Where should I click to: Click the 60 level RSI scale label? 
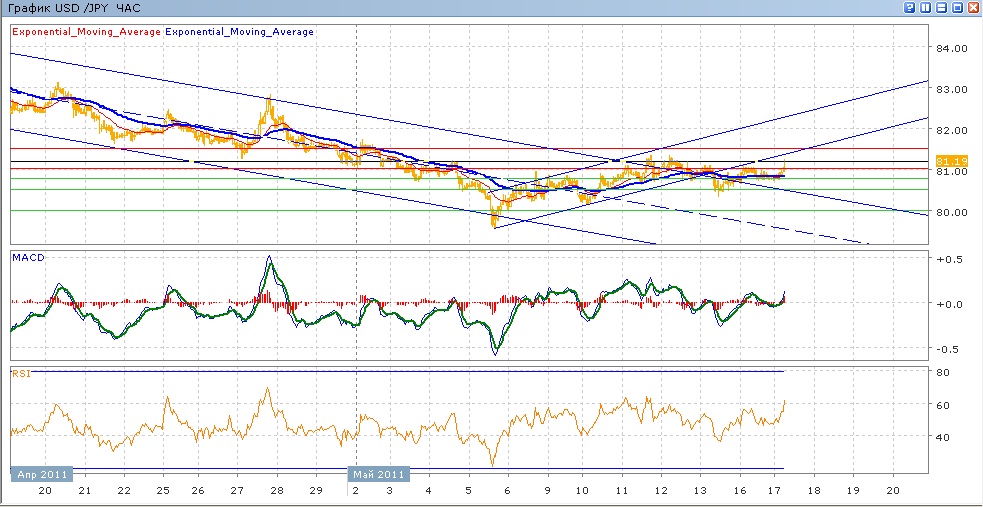942,405
